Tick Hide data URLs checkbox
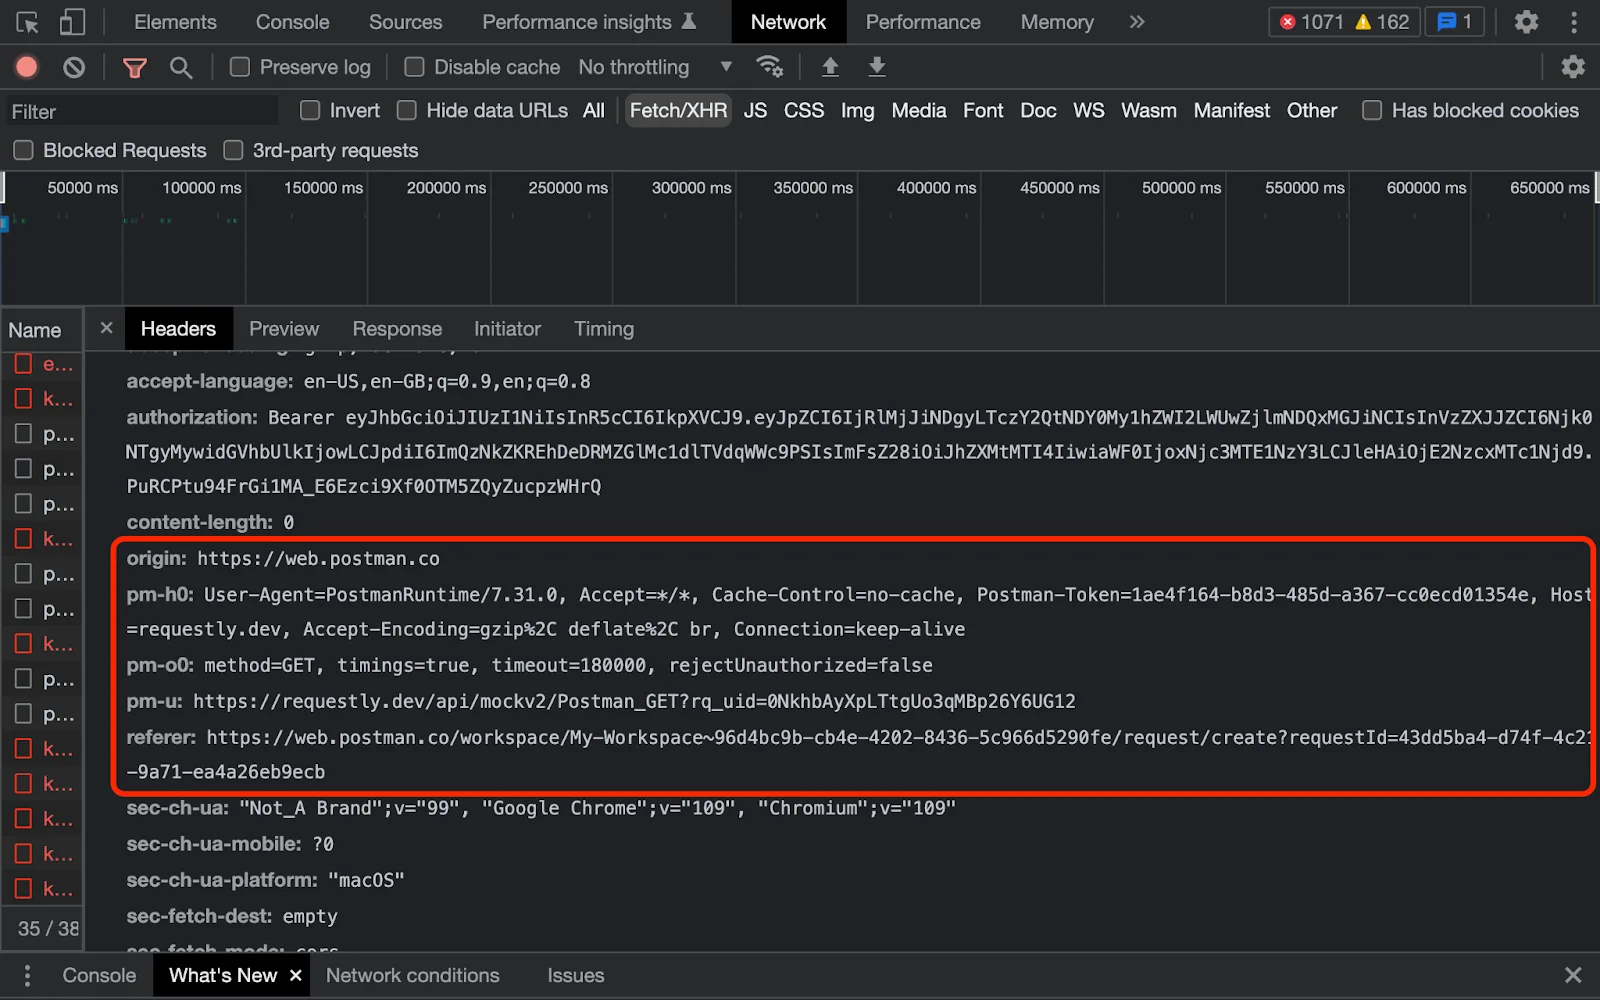Image resolution: width=1600 pixels, height=1000 pixels. click(407, 110)
